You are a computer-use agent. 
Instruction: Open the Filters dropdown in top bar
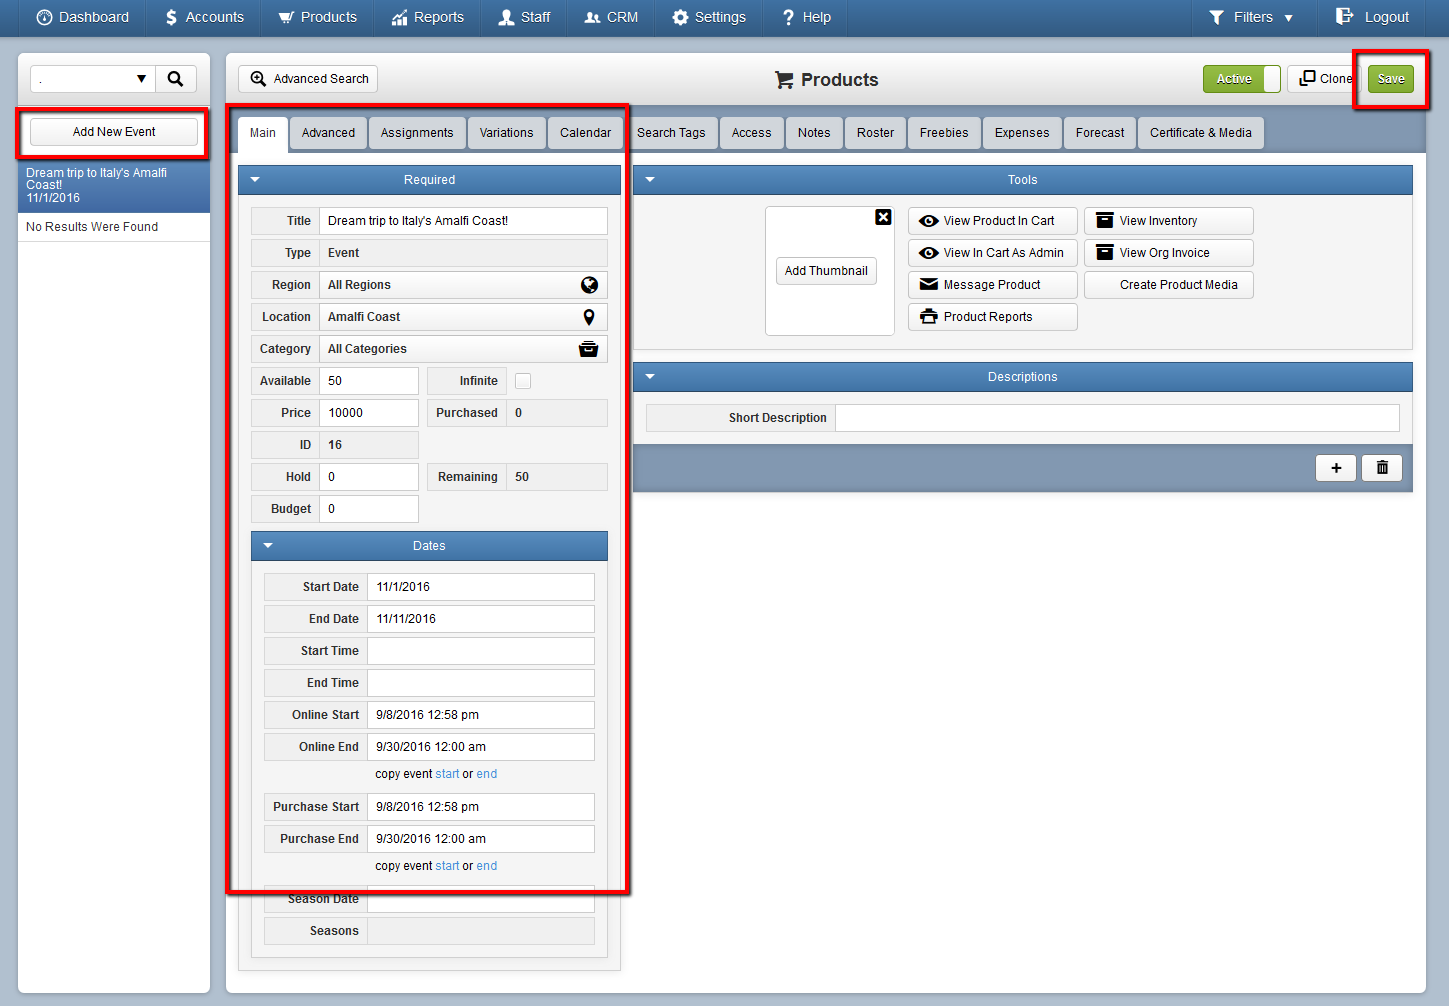(1251, 17)
